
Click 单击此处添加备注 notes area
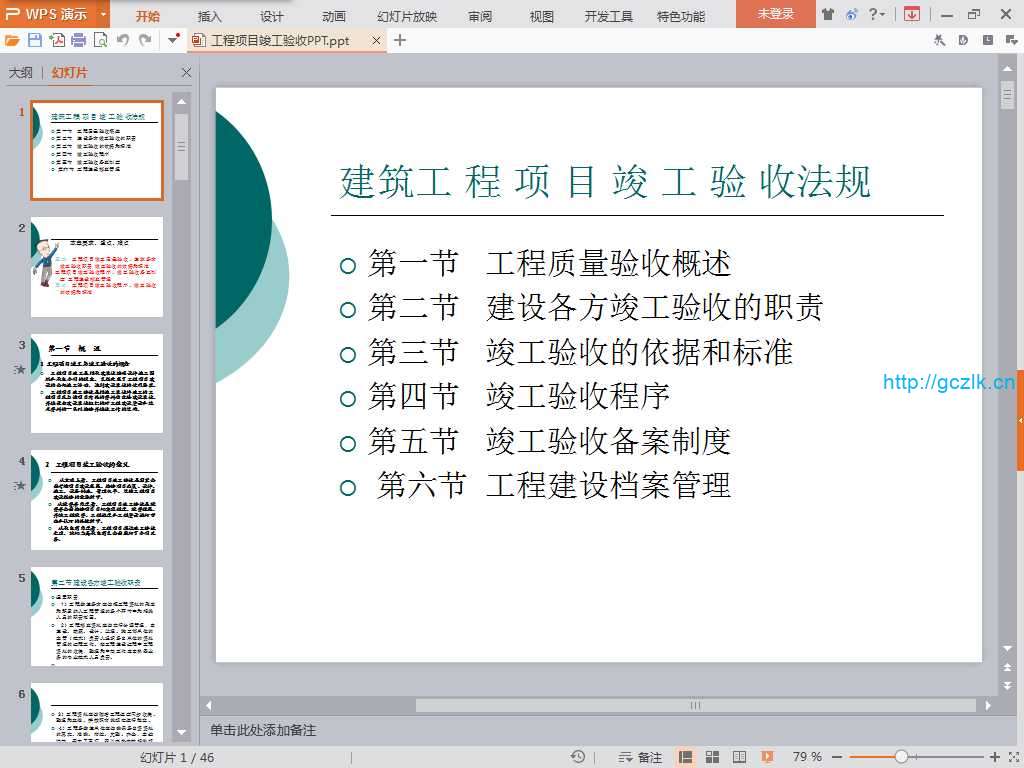[263, 730]
